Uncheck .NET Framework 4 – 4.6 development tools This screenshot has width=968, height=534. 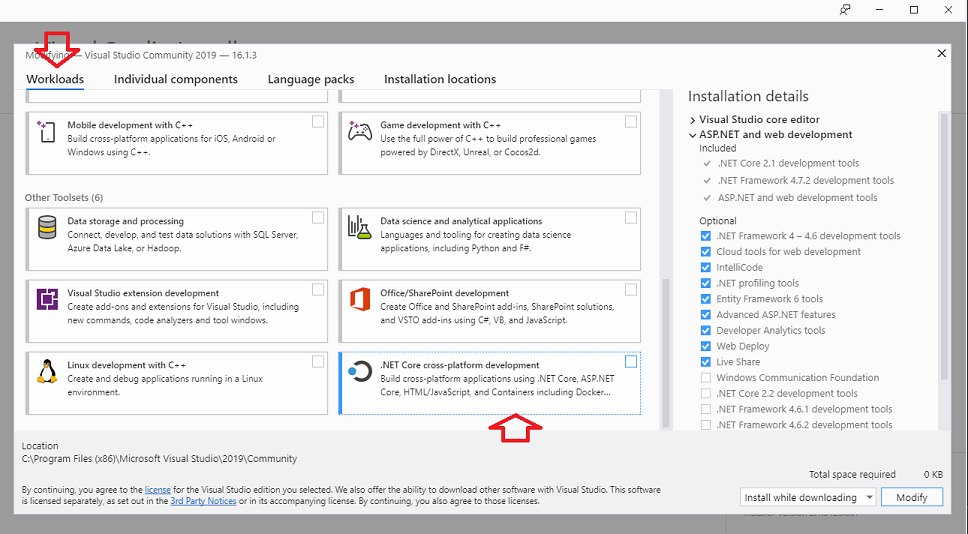[706, 236]
